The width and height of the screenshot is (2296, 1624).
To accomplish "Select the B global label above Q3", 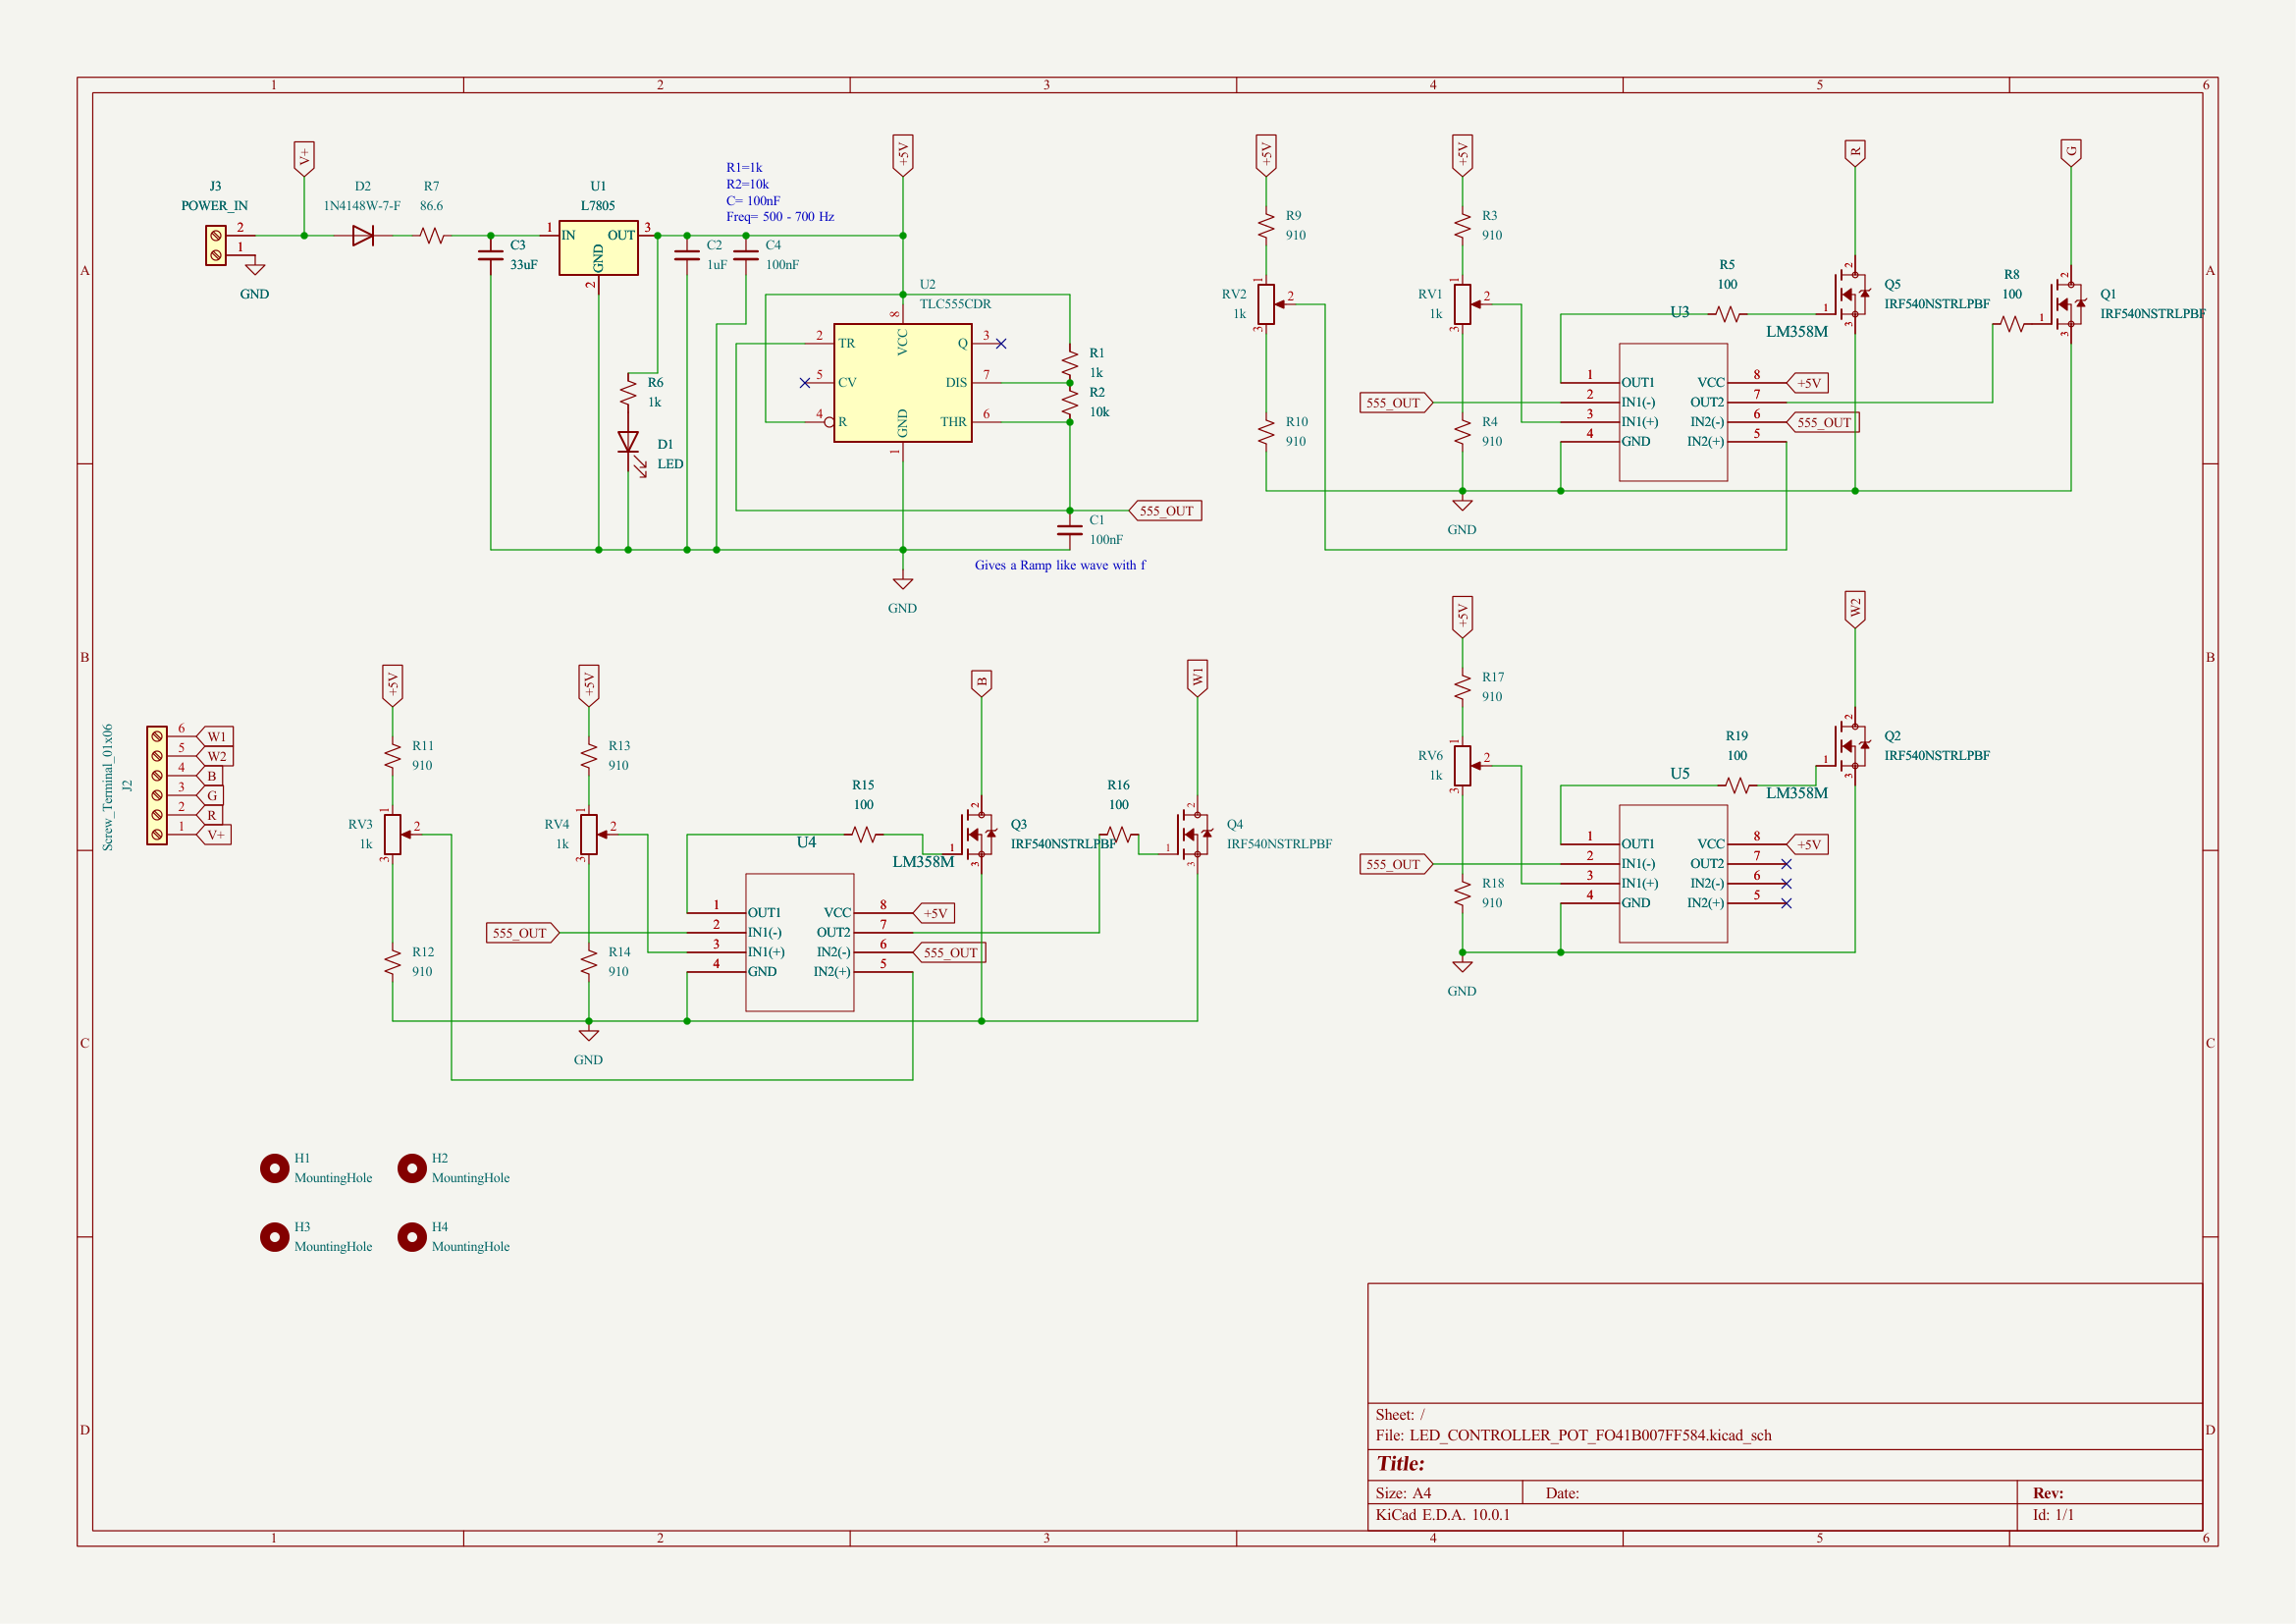I will [981, 683].
